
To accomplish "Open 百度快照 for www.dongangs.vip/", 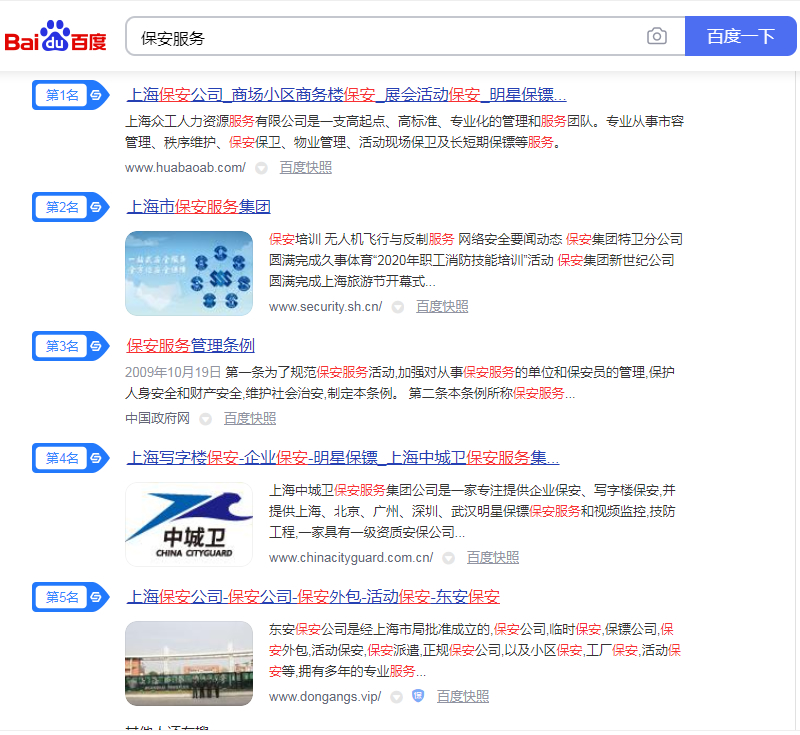I will click(463, 697).
